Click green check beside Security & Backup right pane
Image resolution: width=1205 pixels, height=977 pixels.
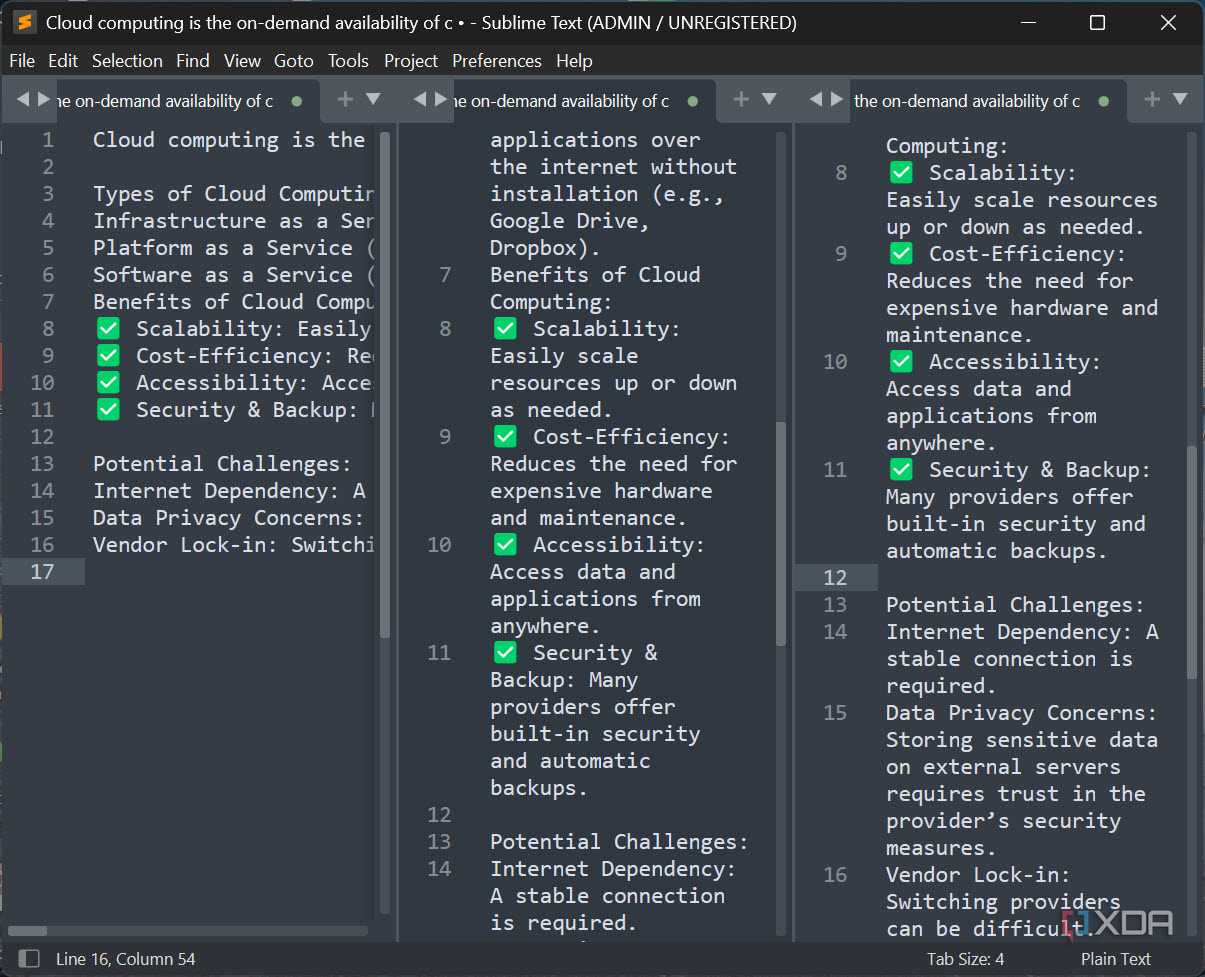coord(901,470)
